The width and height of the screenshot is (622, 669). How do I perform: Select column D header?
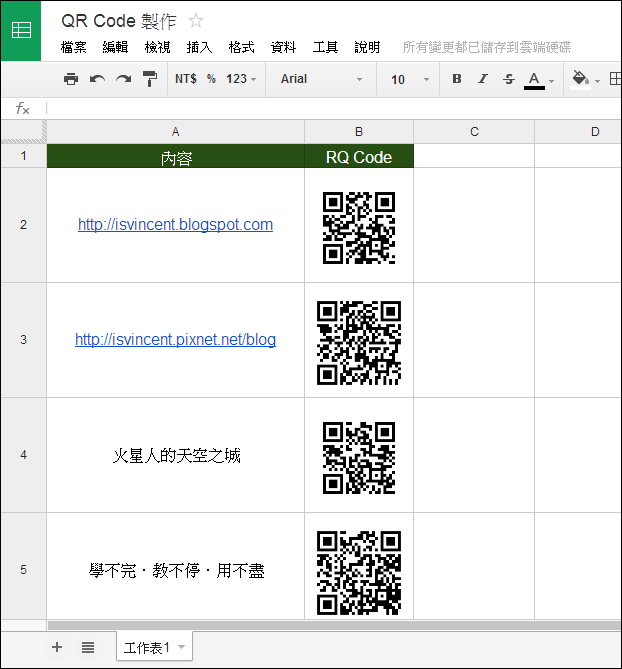[578, 132]
